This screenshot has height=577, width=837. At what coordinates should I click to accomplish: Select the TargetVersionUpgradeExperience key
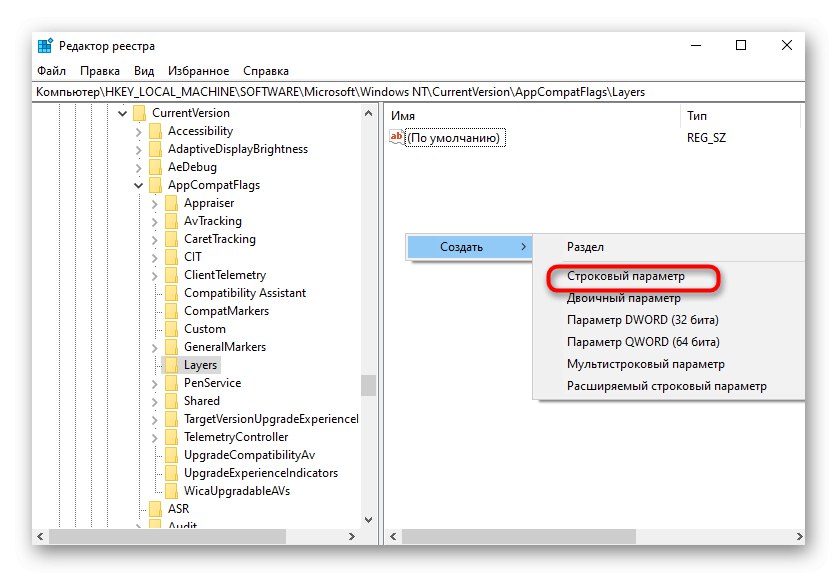[271, 419]
